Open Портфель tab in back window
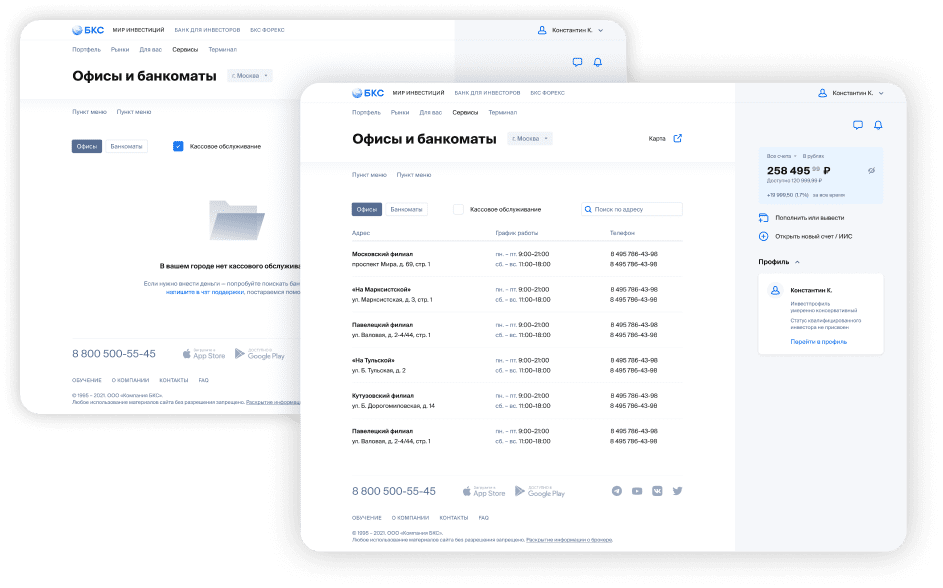The width and height of the screenshot is (943, 588). [x=86, y=49]
